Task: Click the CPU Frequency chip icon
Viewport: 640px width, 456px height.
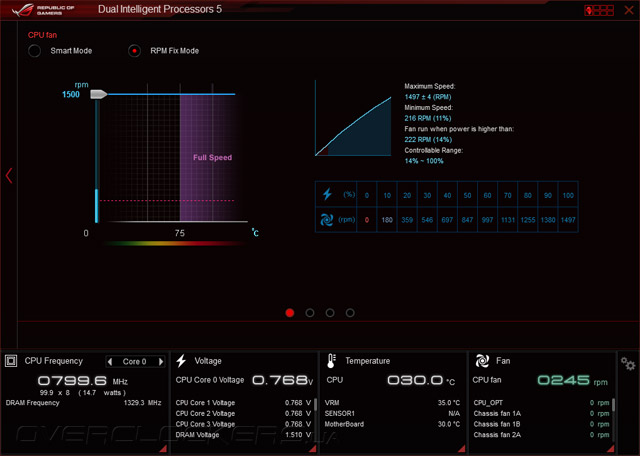Action: pyautogui.click(x=11, y=361)
